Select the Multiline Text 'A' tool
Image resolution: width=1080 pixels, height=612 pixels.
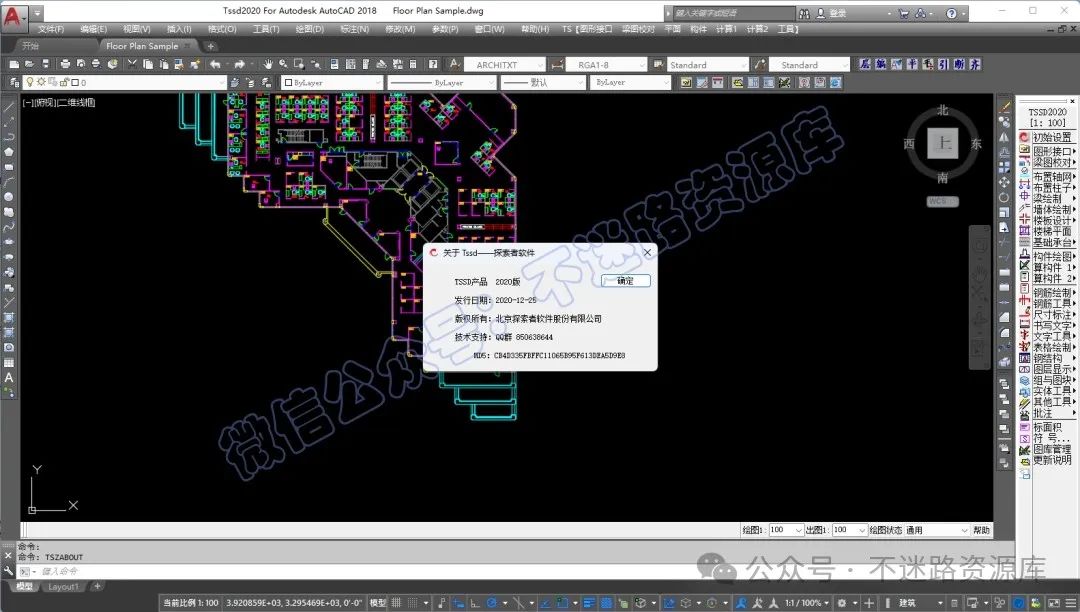coord(8,377)
